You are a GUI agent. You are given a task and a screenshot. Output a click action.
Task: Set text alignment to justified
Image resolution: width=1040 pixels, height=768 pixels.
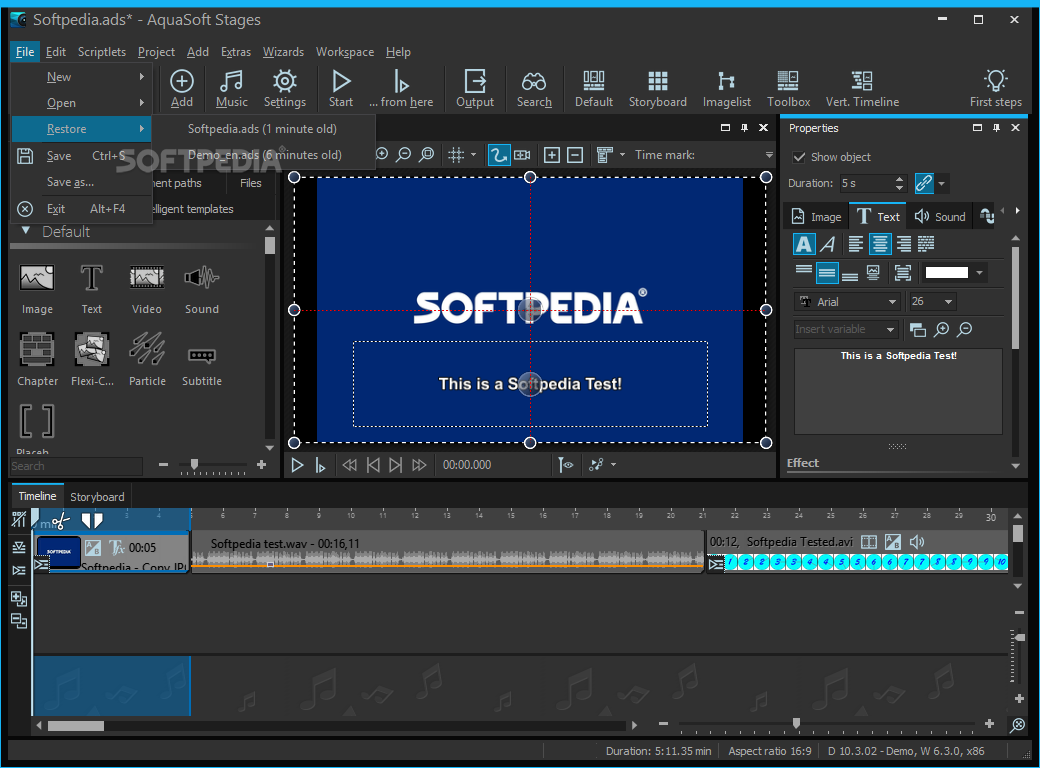coord(926,244)
